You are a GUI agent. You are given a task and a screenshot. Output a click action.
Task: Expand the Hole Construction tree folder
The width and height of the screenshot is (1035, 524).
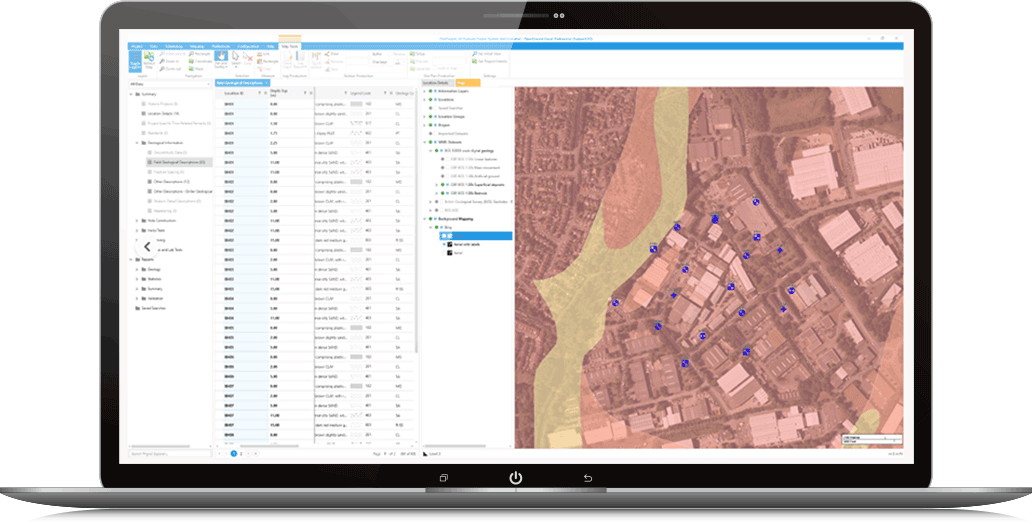click(x=137, y=219)
